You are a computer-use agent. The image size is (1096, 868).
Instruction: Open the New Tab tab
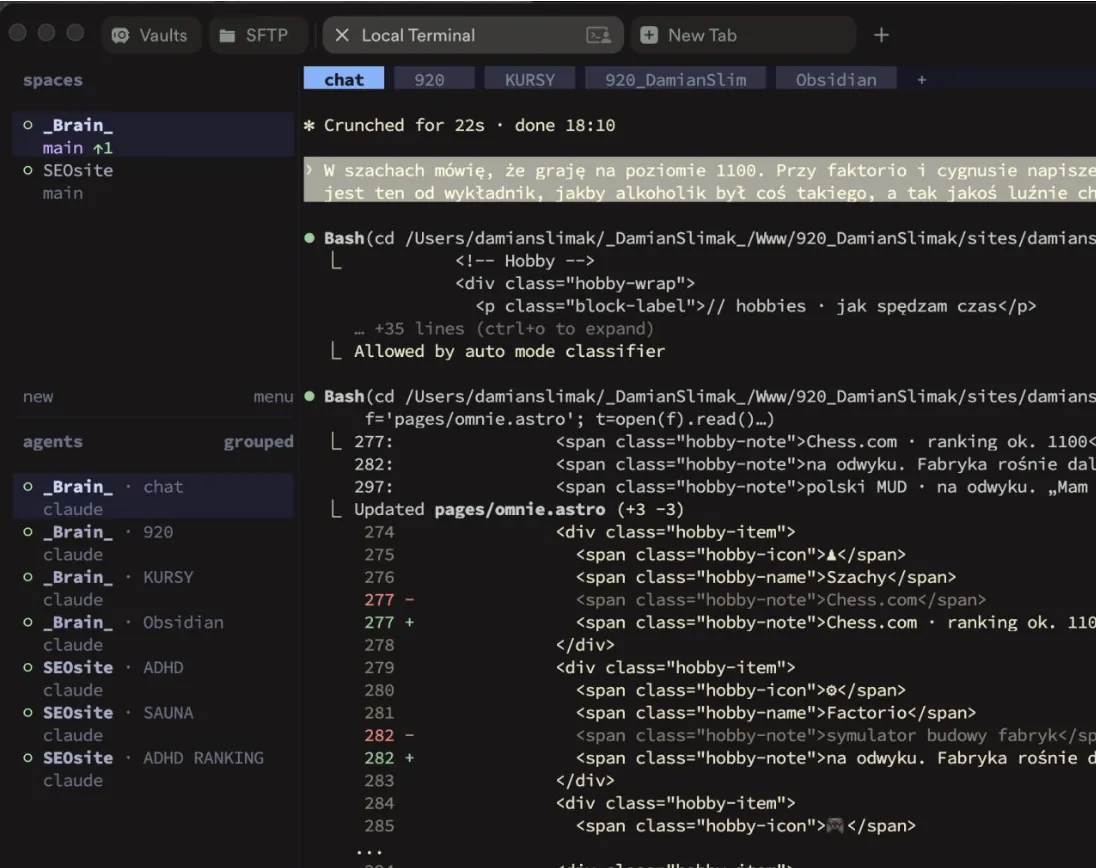743,35
